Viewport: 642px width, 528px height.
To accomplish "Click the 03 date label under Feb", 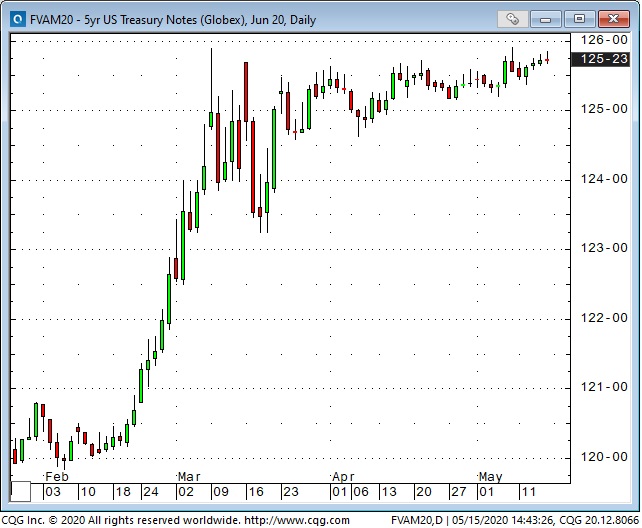I will tap(53, 492).
